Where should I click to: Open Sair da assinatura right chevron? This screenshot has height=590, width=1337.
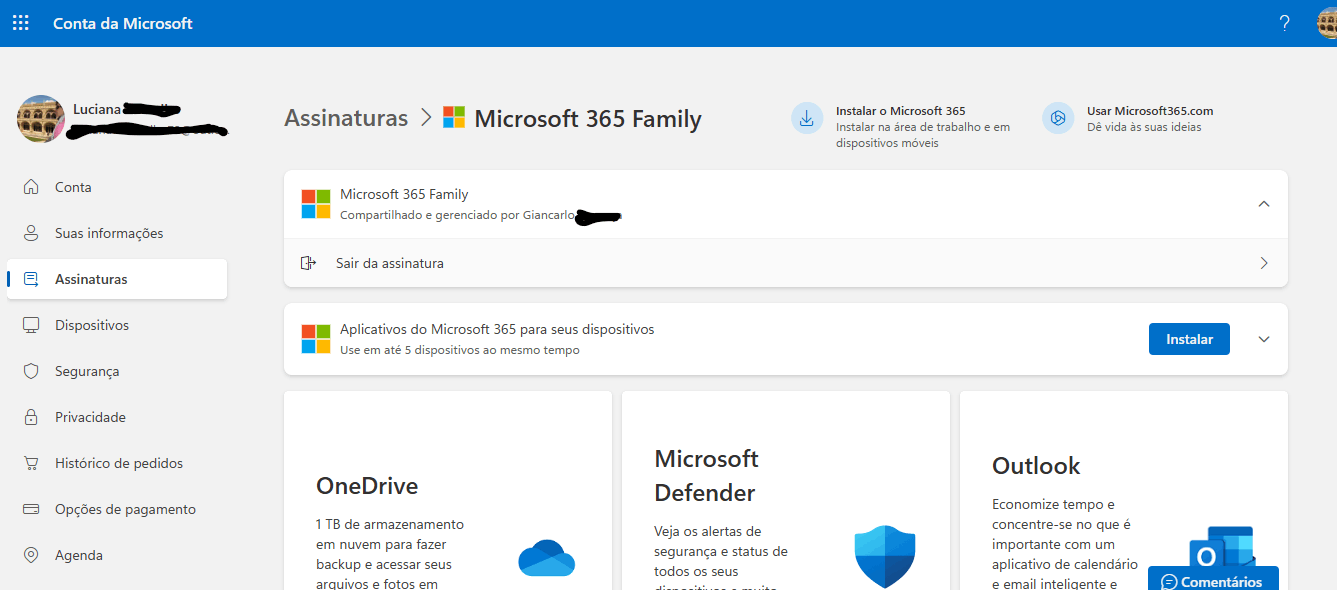pyautogui.click(x=1264, y=263)
